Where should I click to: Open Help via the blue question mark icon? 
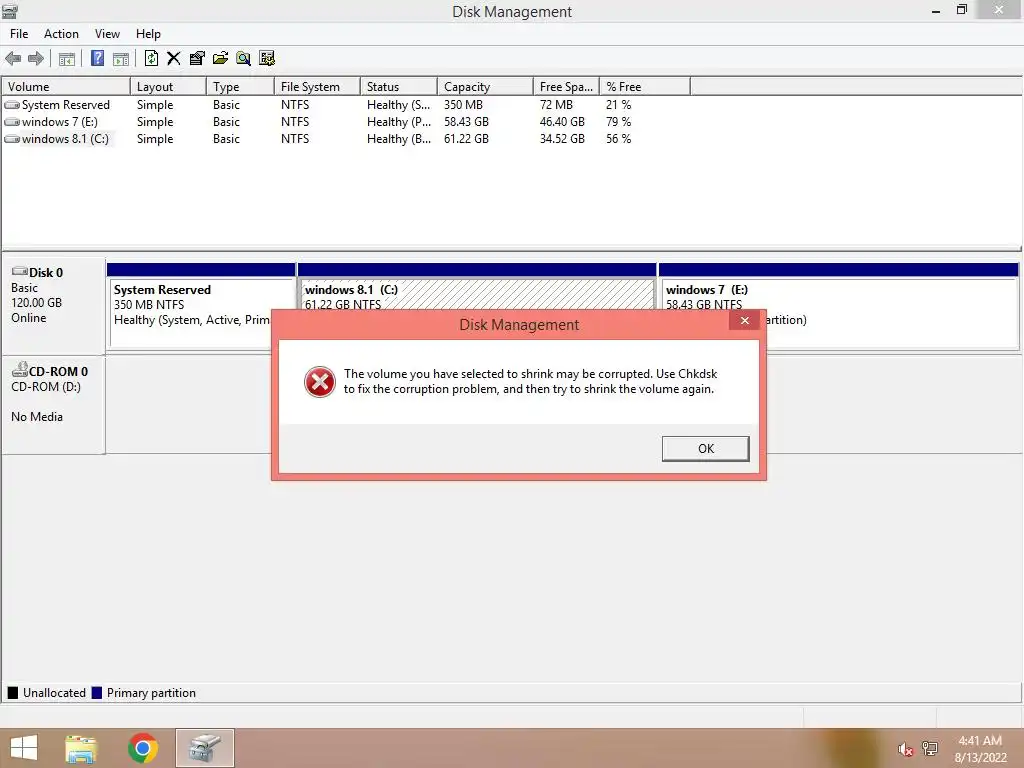click(x=97, y=59)
